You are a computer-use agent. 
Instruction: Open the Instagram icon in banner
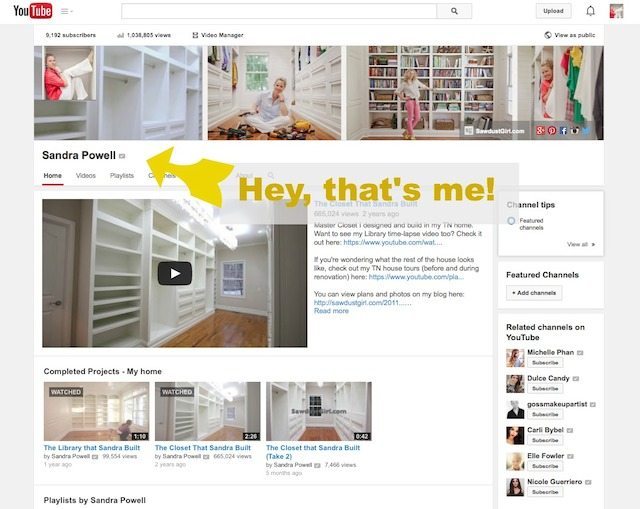[x=575, y=131]
